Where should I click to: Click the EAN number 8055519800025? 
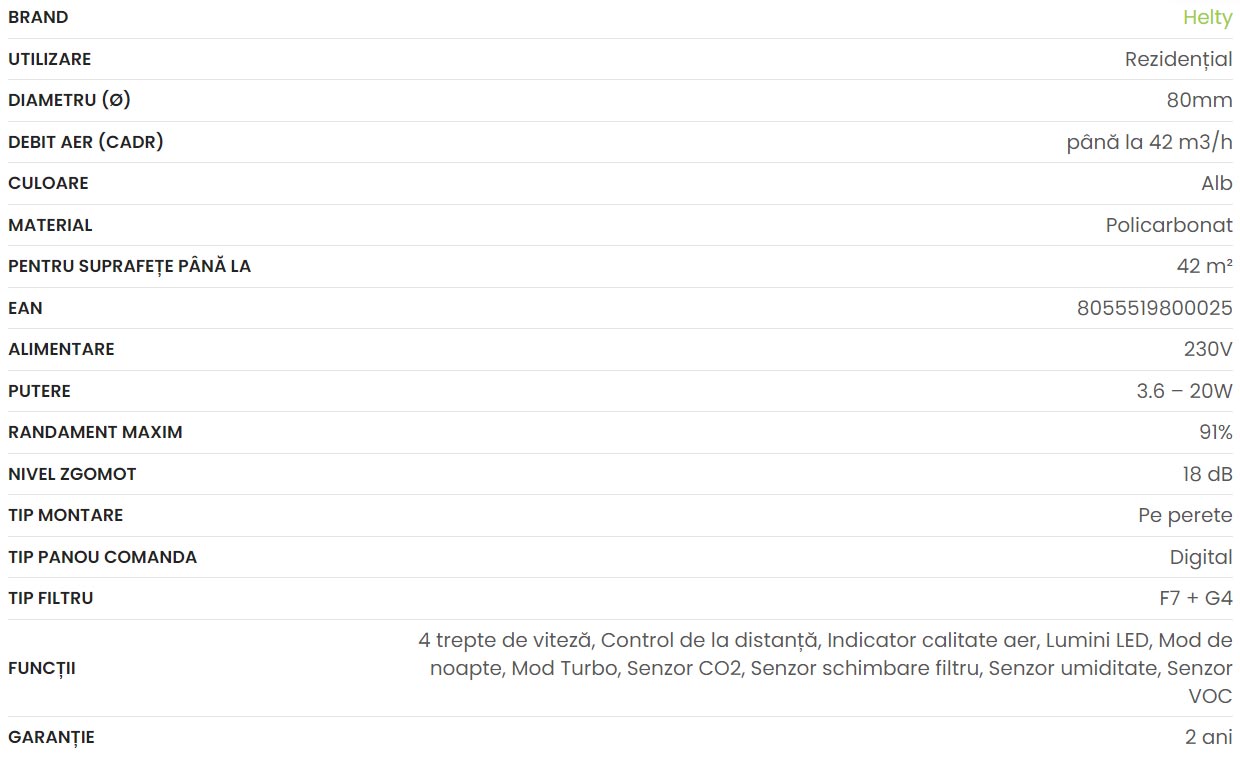tap(1154, 308)
